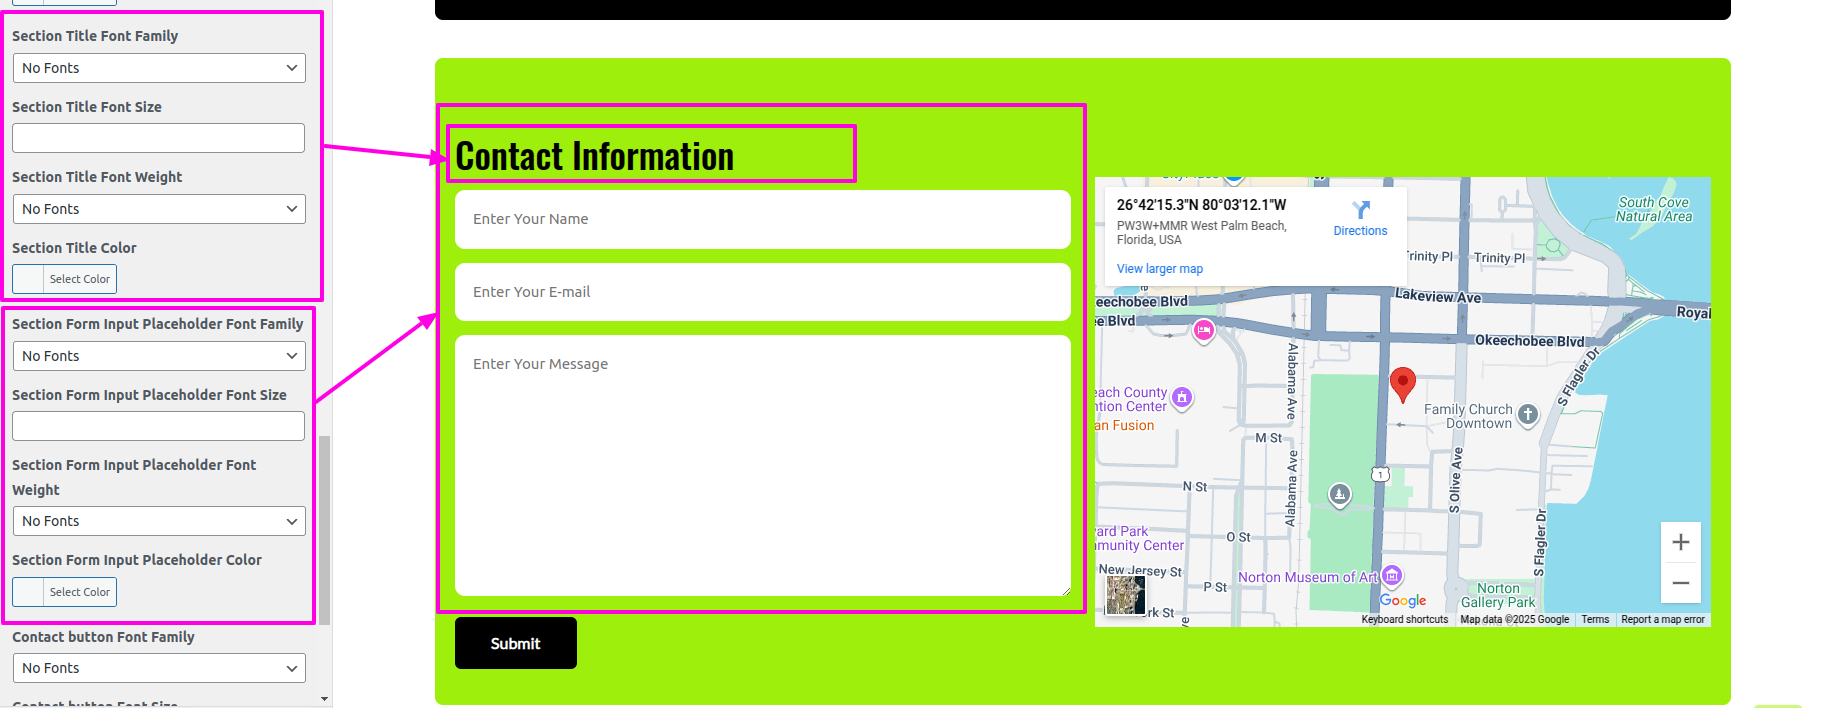Select the Norton Museum of Art marker
Image resolution: width=1827 pixels, height=708 pixels.
pyautogui.click(x=1392, y=576)
